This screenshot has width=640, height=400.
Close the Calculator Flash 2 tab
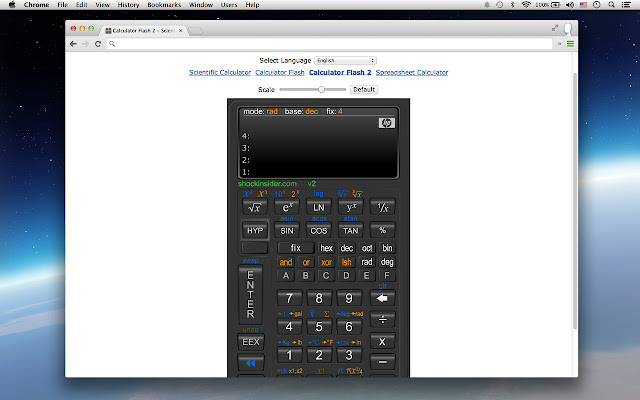(181, 31)
